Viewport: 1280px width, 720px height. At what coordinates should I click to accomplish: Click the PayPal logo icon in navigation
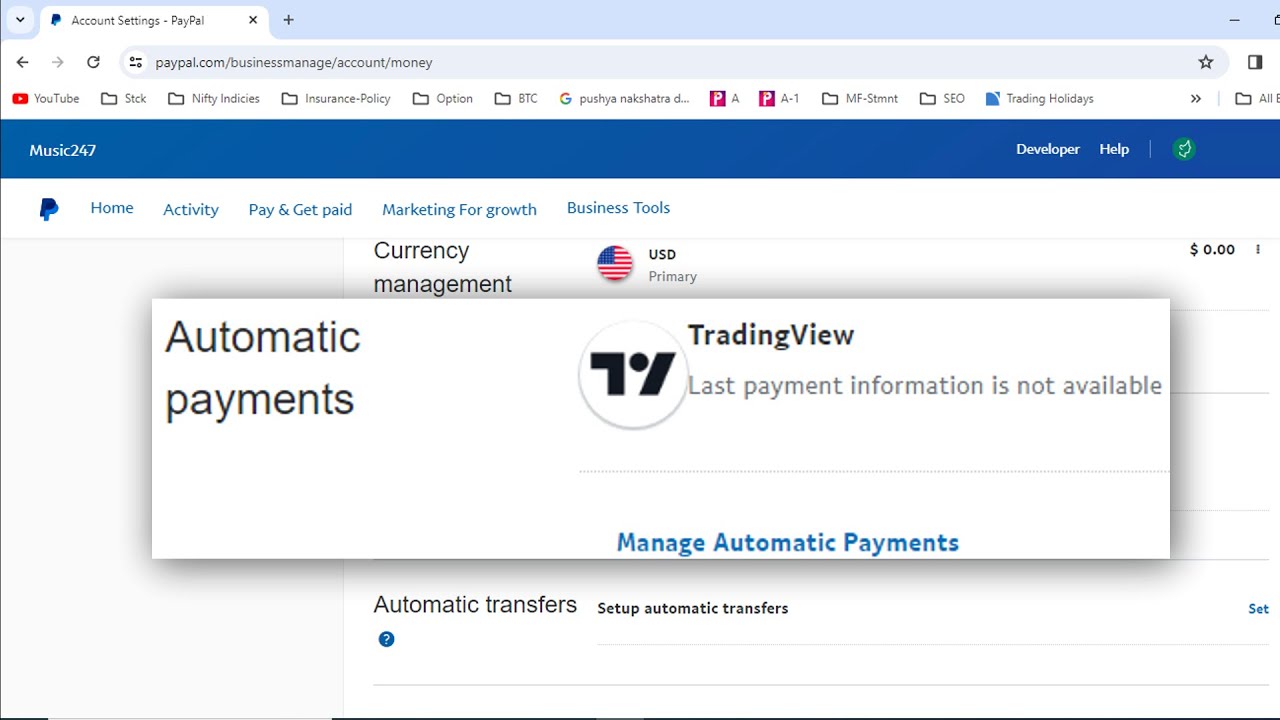[48, 209]
